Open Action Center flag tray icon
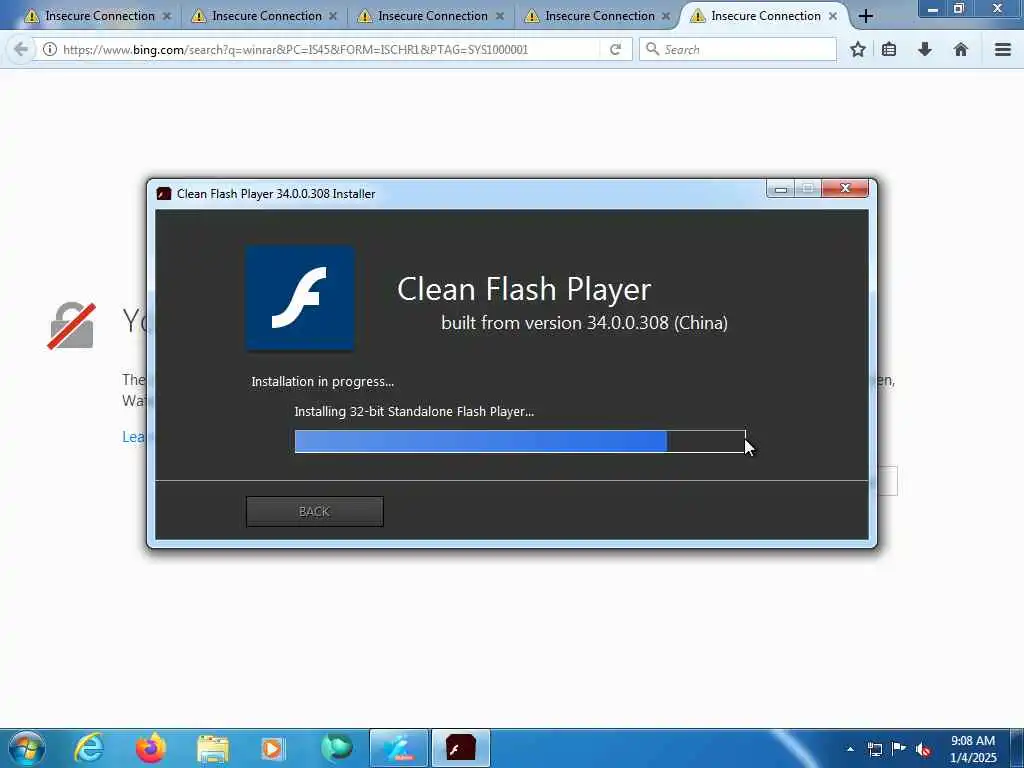 pyautogui.click(x=899, y=749)
